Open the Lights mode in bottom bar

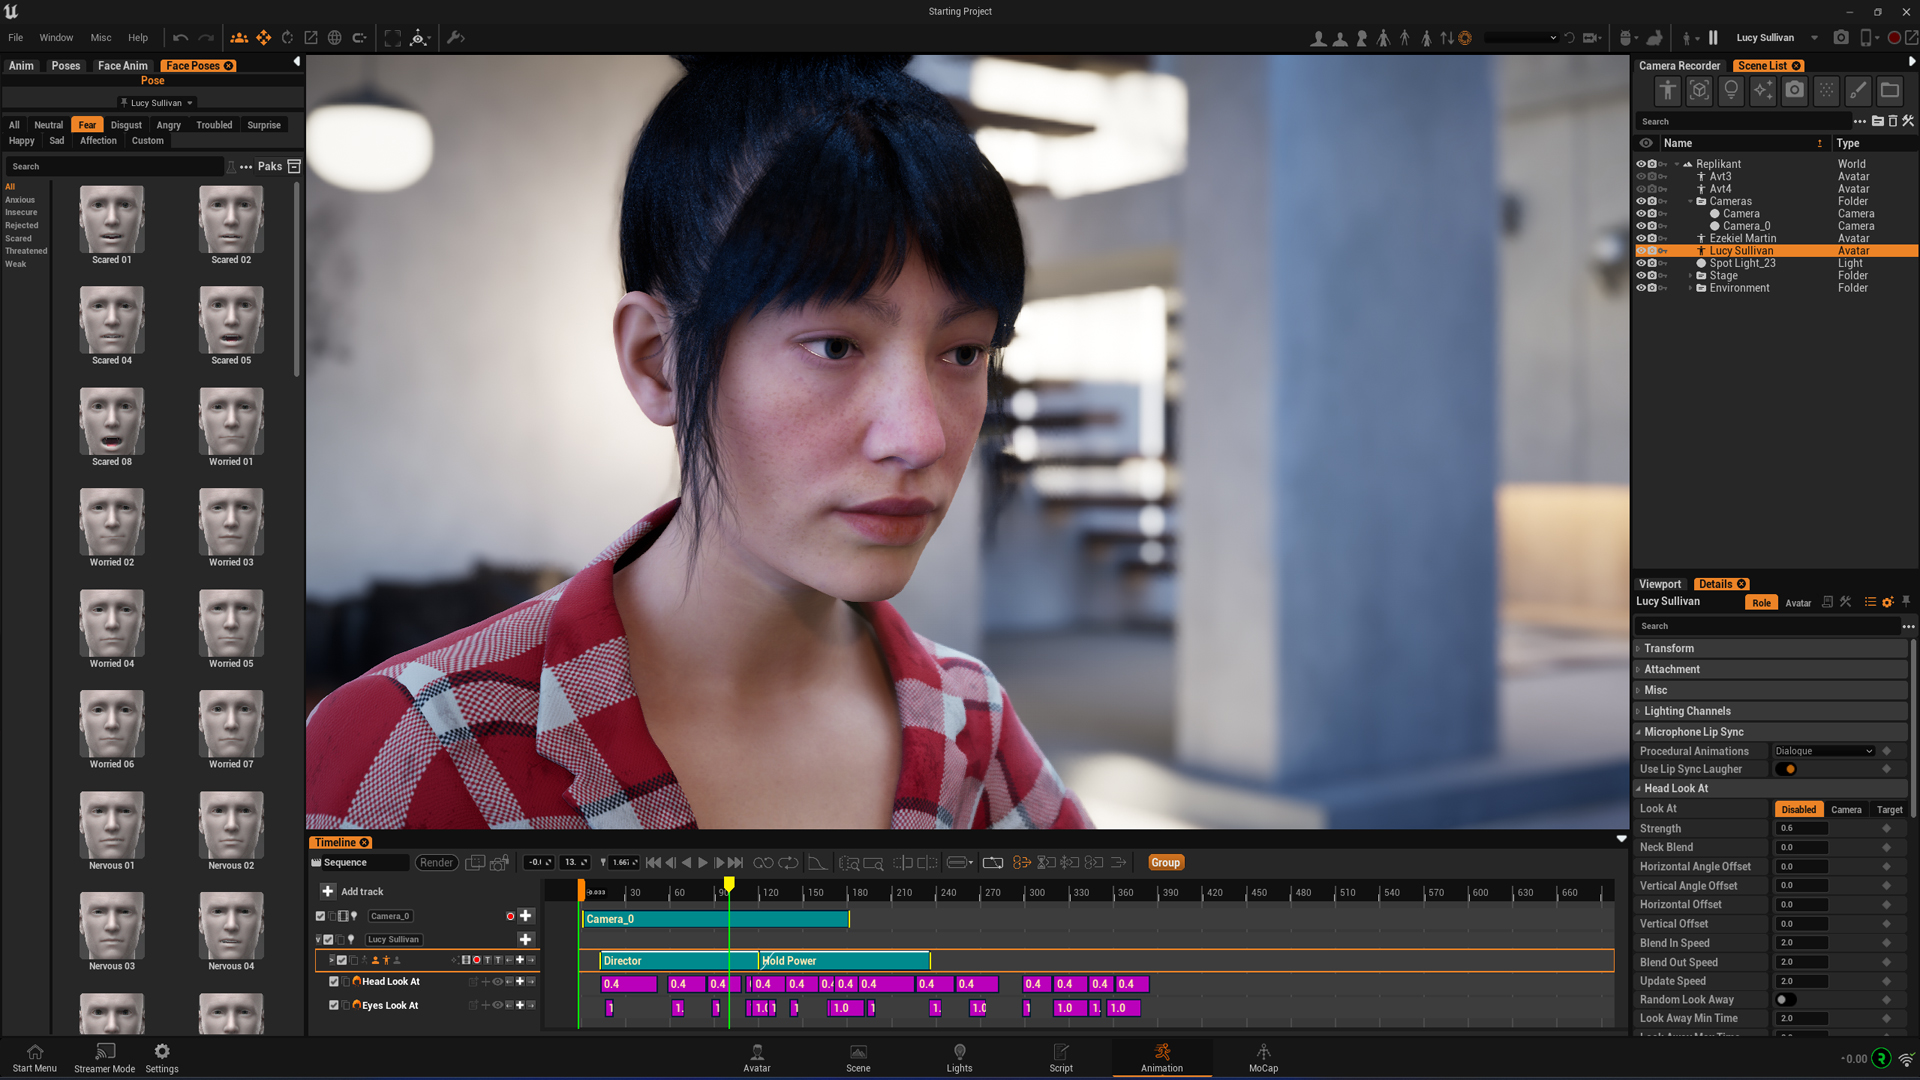click(959, 1057)
